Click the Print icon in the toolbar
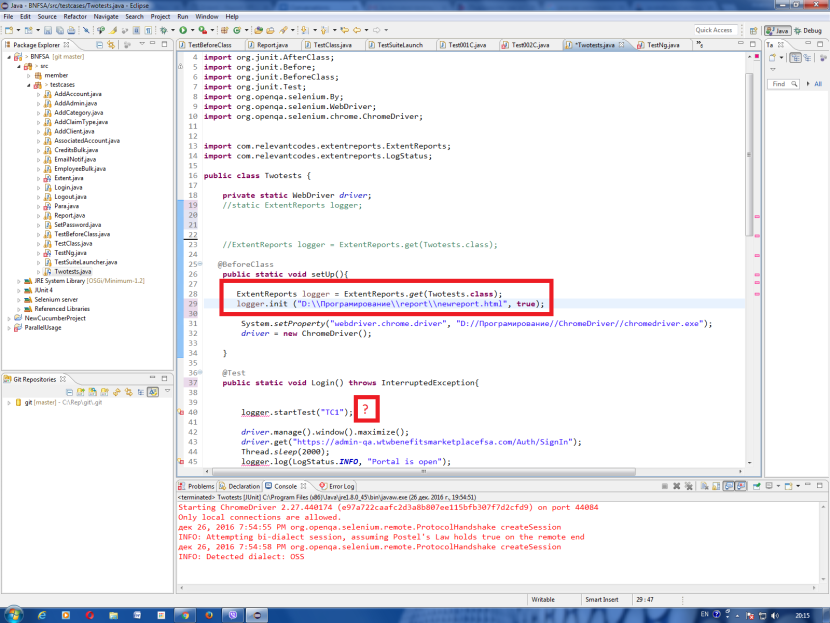 pos(69,31)
